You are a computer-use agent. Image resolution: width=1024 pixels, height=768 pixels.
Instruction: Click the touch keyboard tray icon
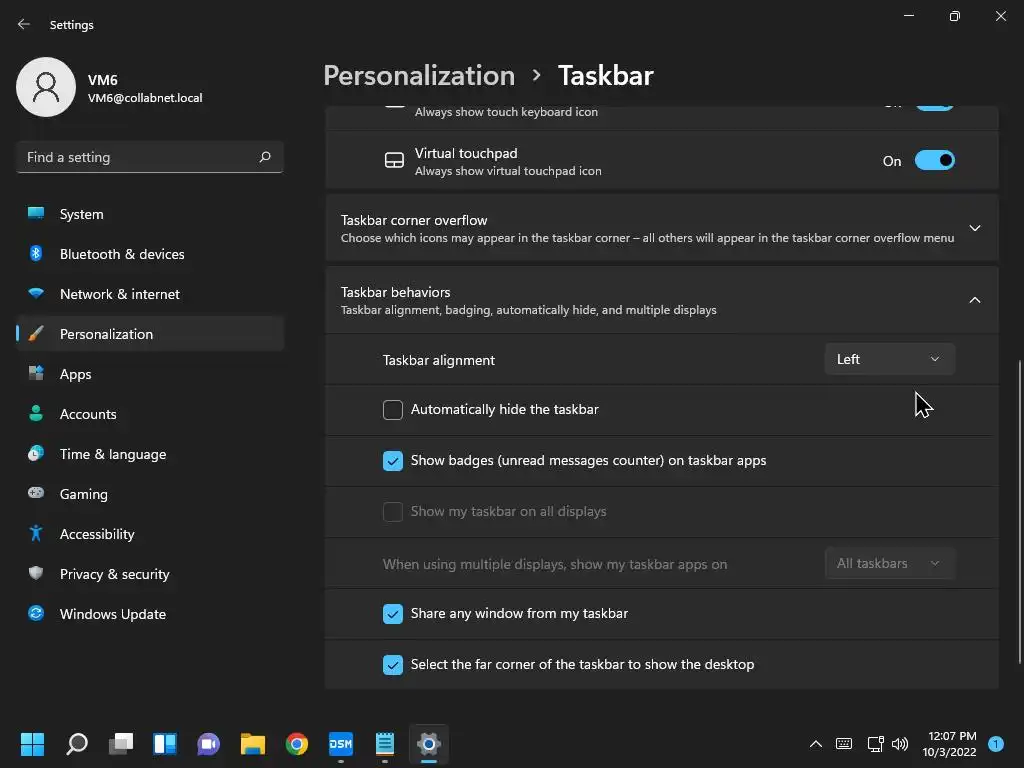844,744
